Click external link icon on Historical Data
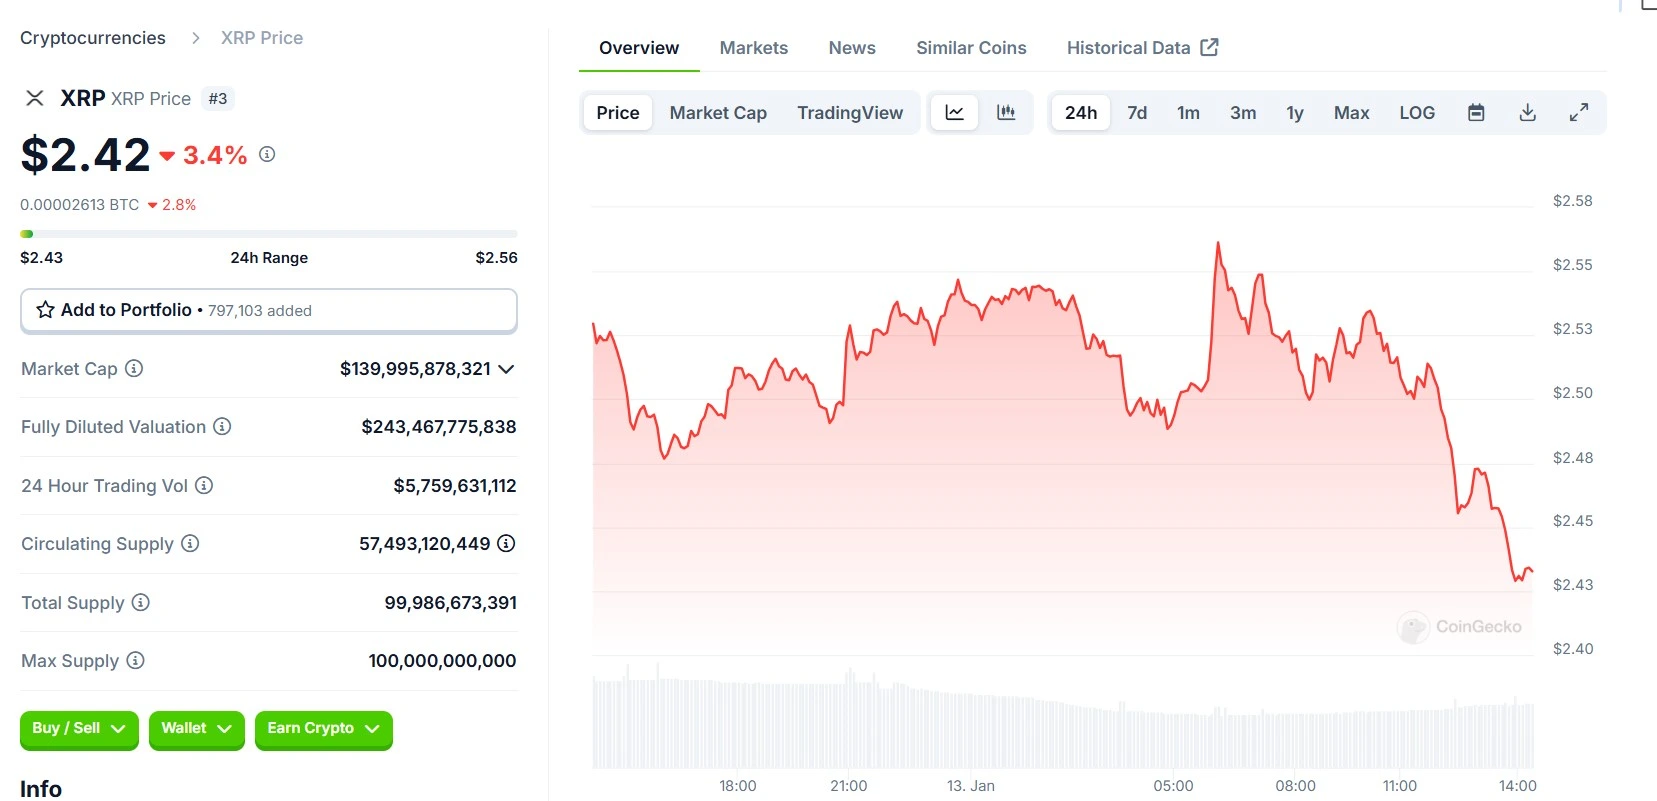The image size is (1657, 801). pos(1209,47)
